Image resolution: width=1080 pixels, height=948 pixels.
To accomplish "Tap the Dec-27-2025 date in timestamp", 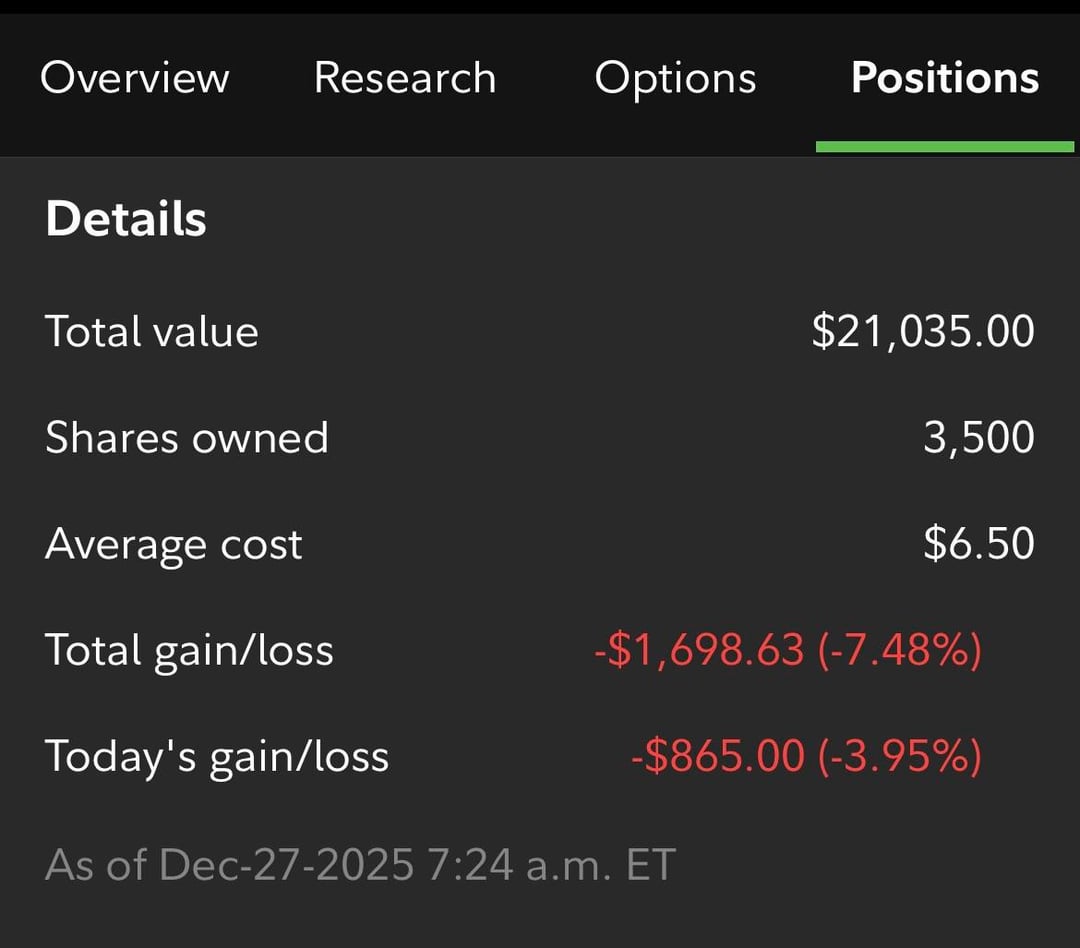I will [x=286, y=864].
